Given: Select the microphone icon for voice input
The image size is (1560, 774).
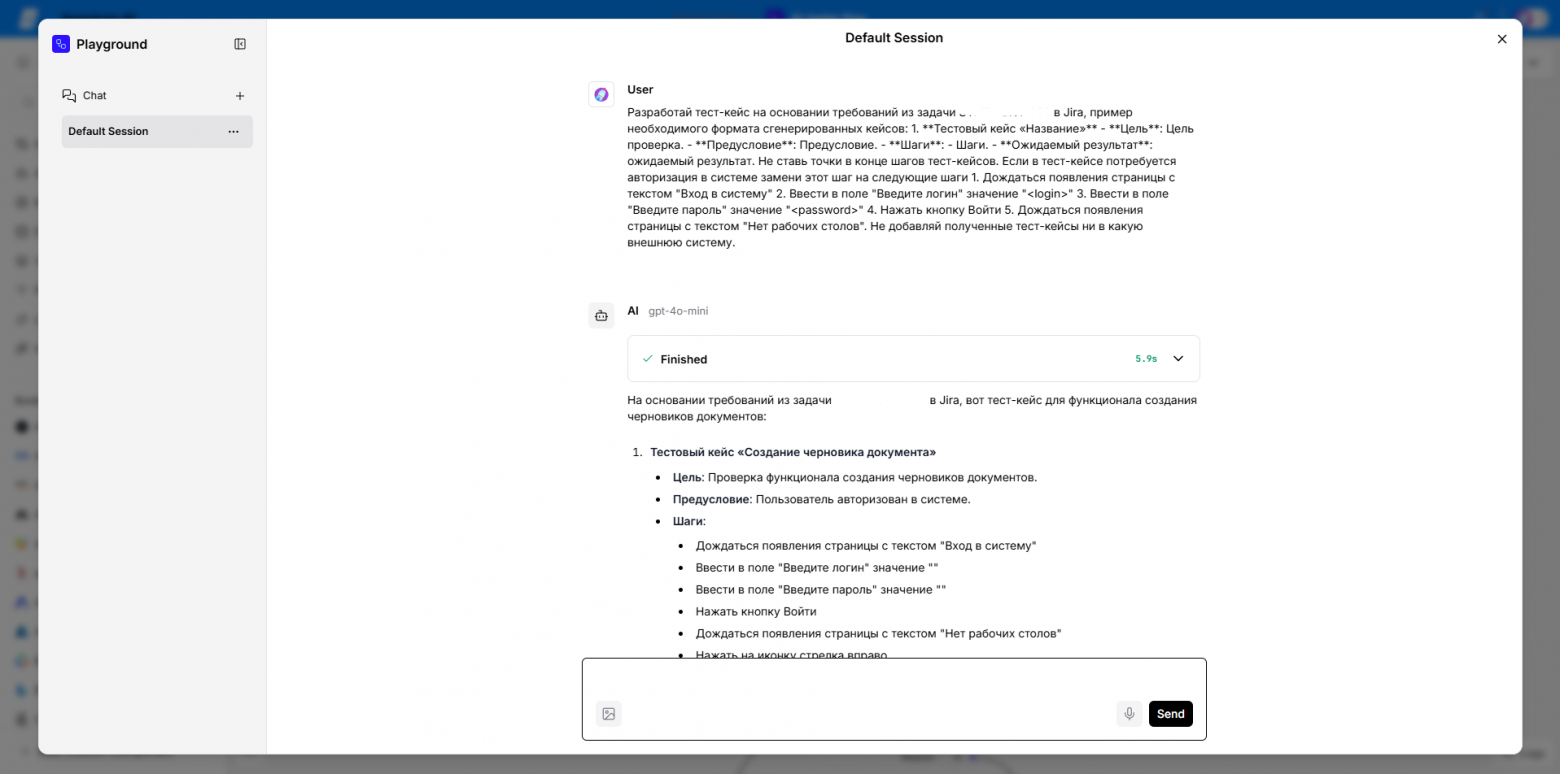Looking at the screenshot, I should pyautogui.click(x=1129, y=713).
